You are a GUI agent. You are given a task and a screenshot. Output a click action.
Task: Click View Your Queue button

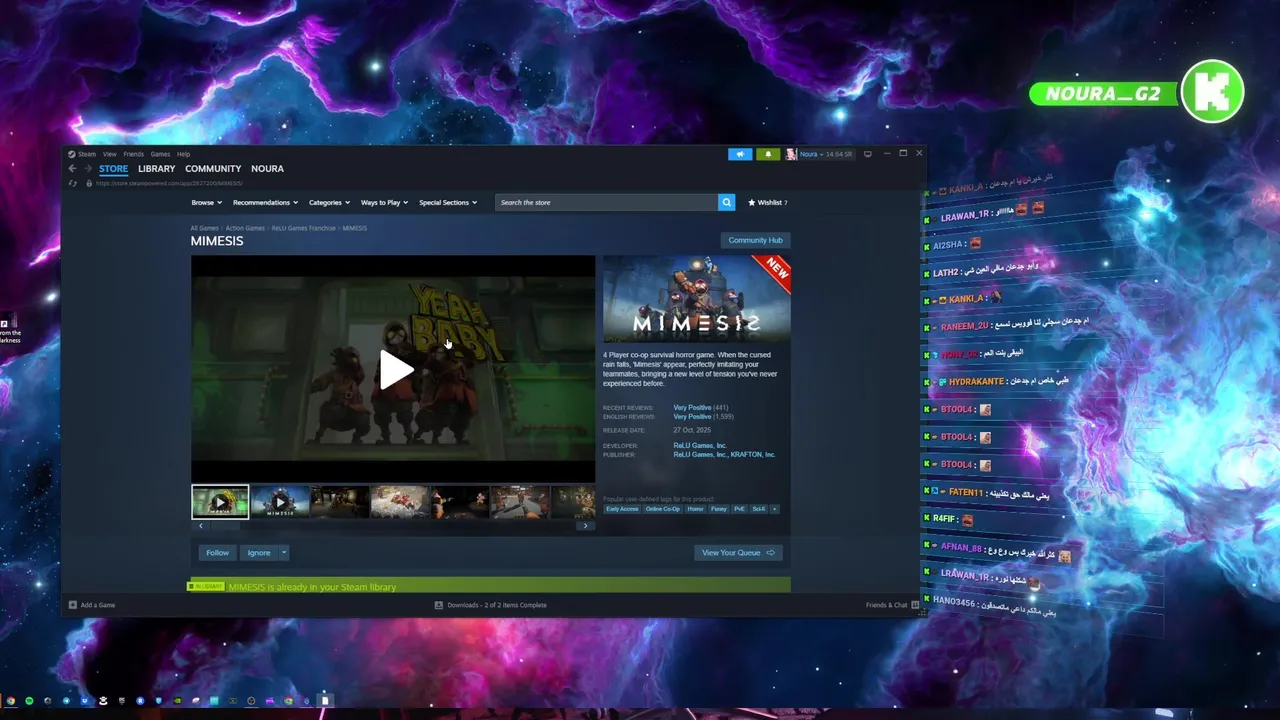(x=738, y=552)
